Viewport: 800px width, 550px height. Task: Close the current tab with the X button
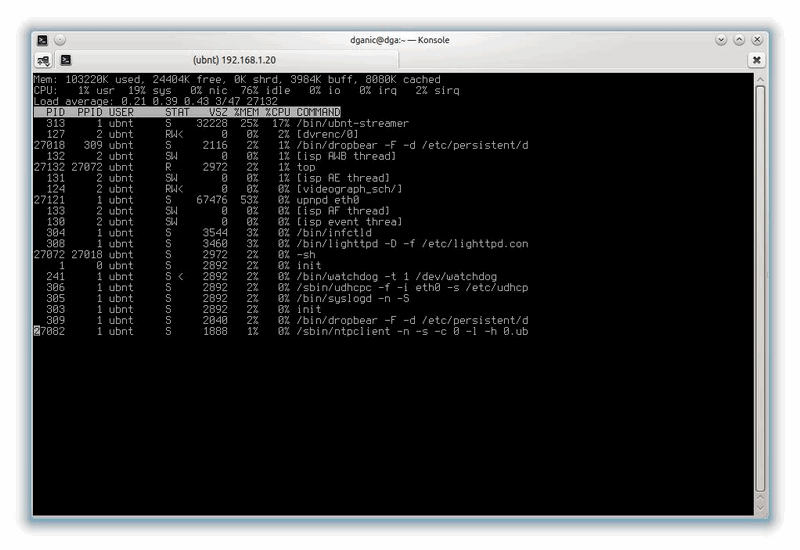(x=757, y=60)
